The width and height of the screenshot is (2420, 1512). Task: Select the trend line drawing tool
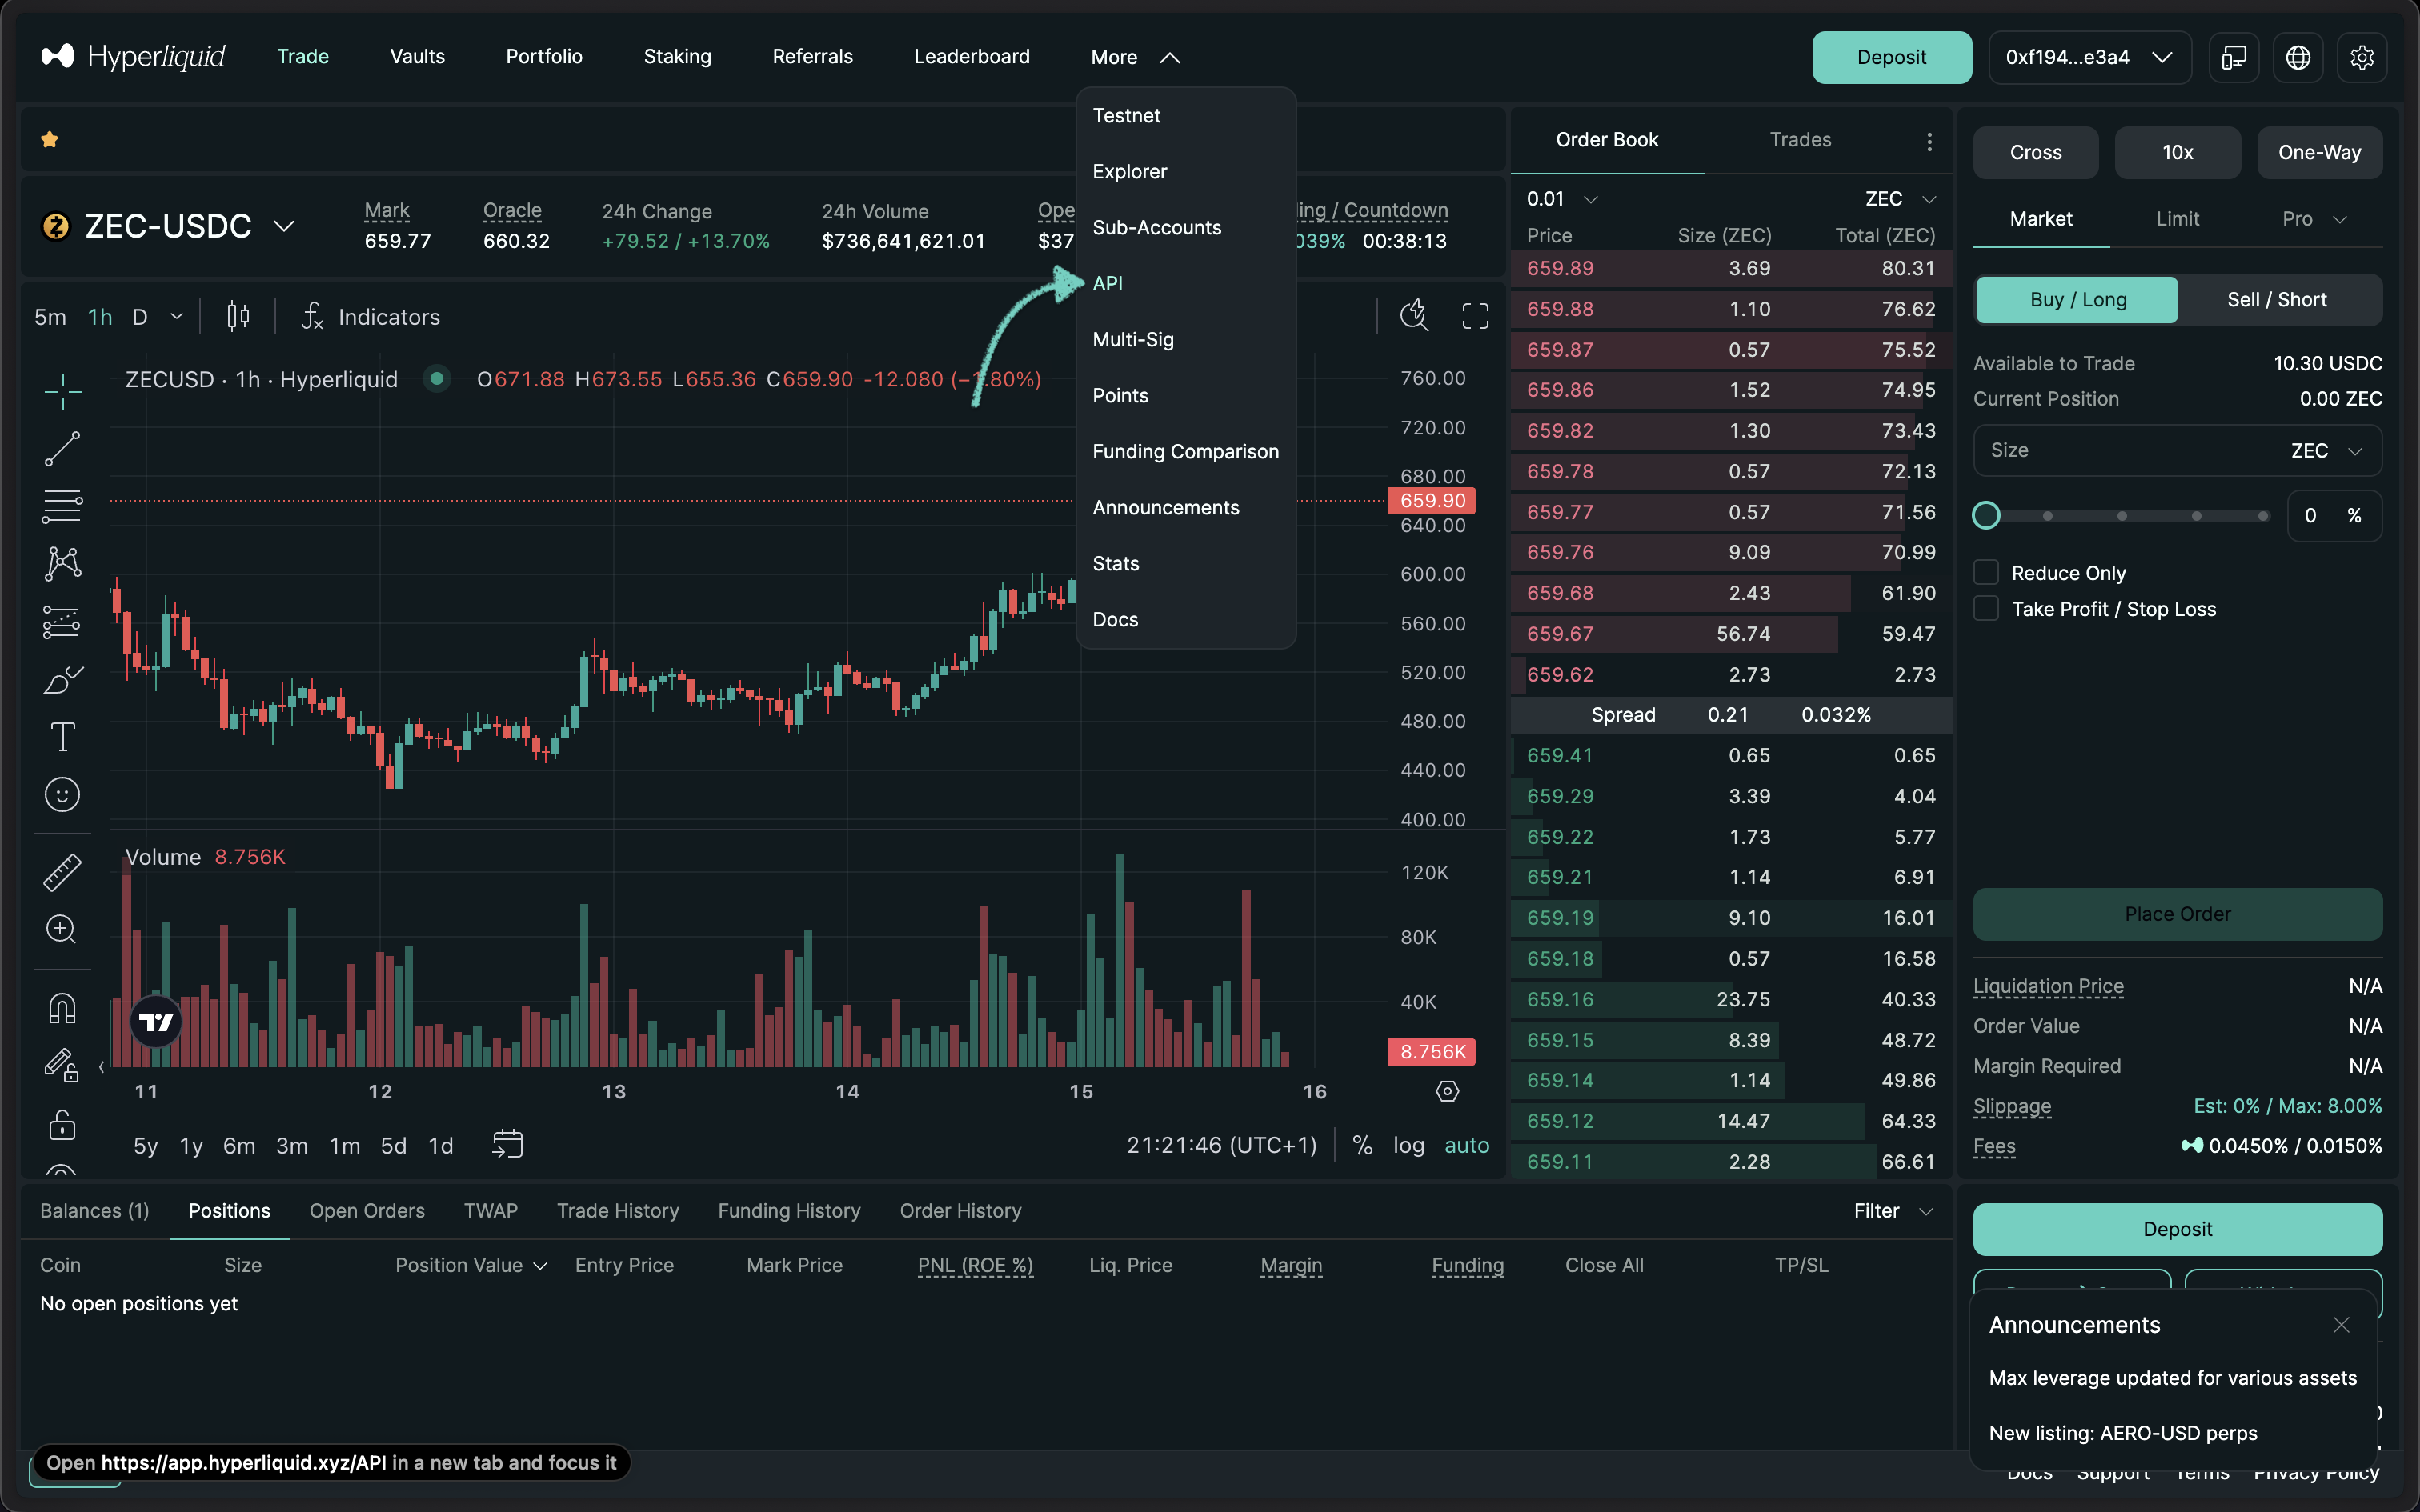coord(62,449)
